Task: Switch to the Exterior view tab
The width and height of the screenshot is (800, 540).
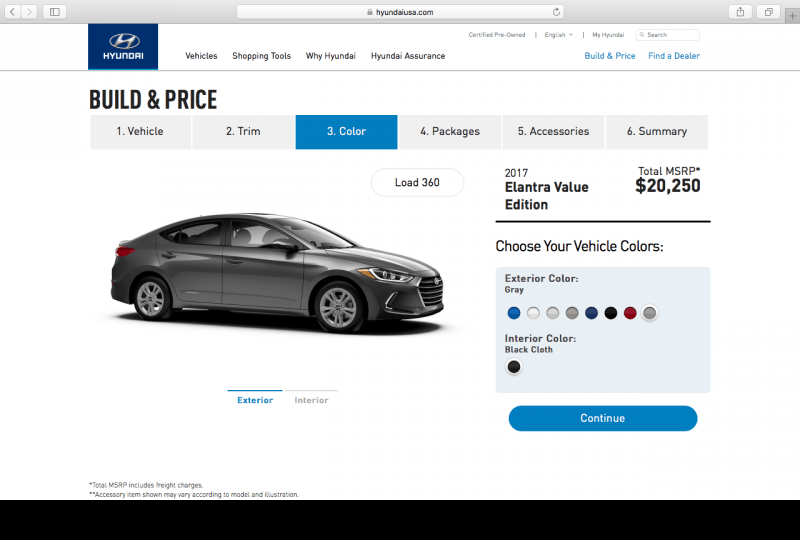Action: coord(255,400)
